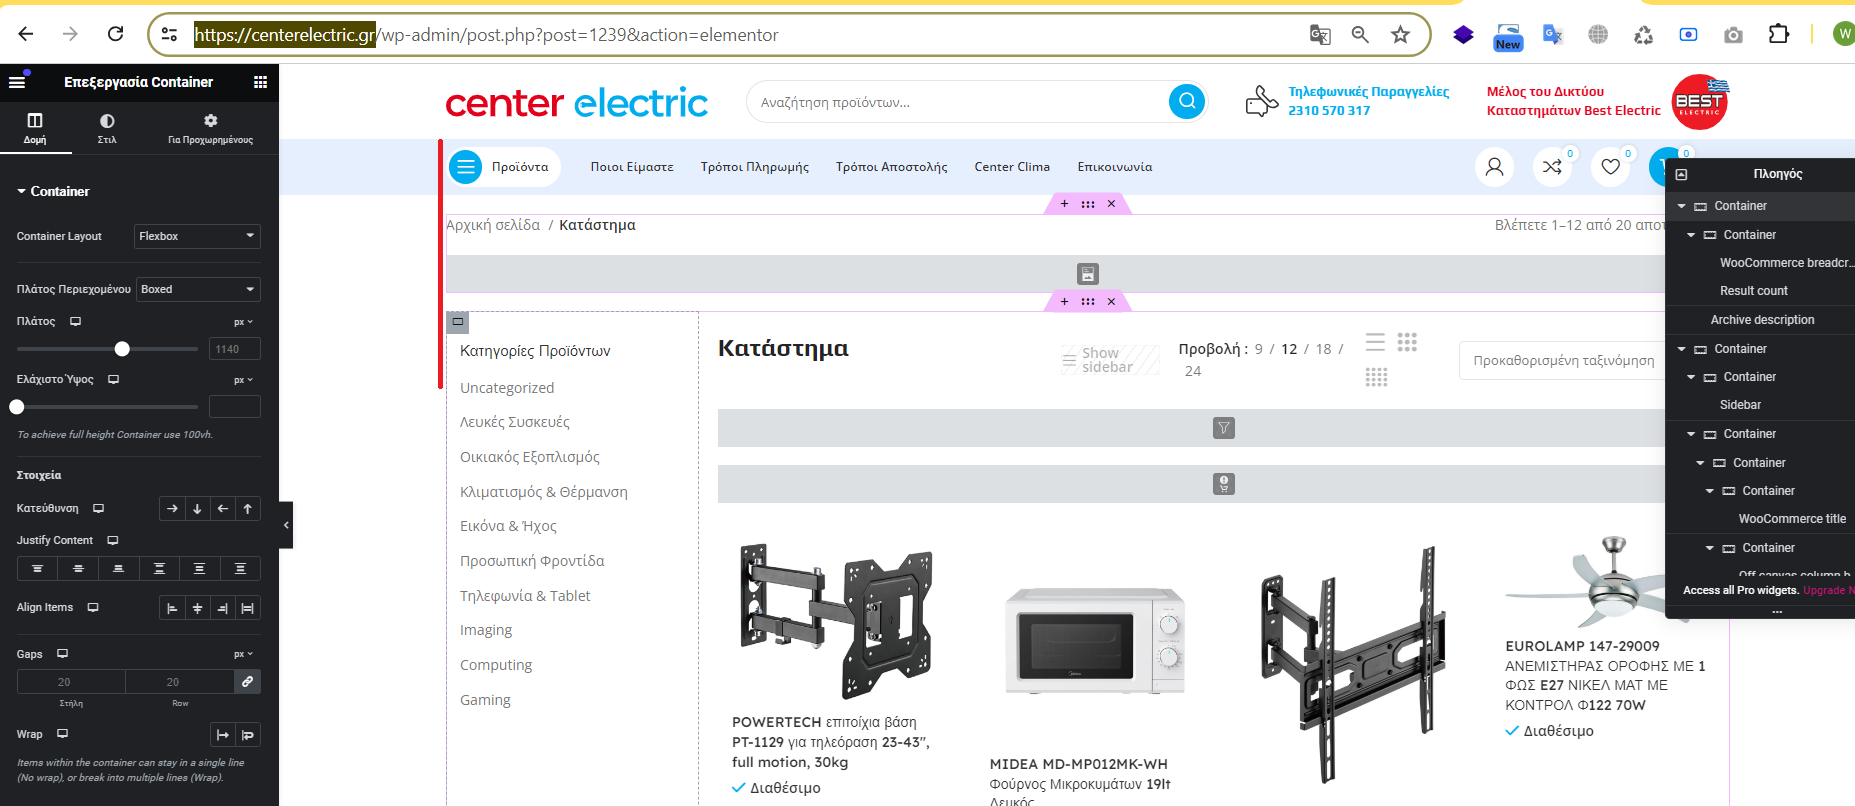This screenshot has width=1855, height=806.
Task: Open the browser extensions puzzle icon
Action: click(x=1778, y=34)
